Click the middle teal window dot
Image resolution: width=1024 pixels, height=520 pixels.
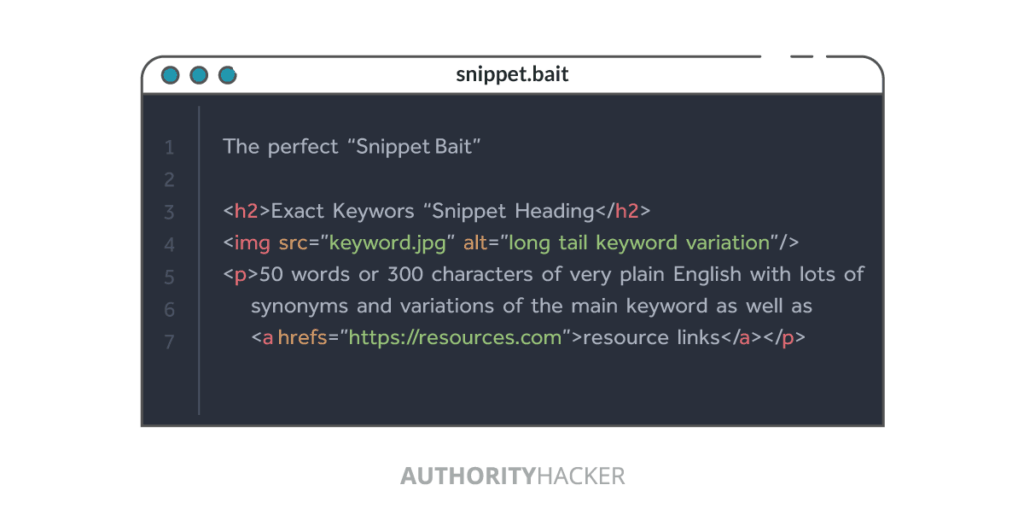click(199, 75)
